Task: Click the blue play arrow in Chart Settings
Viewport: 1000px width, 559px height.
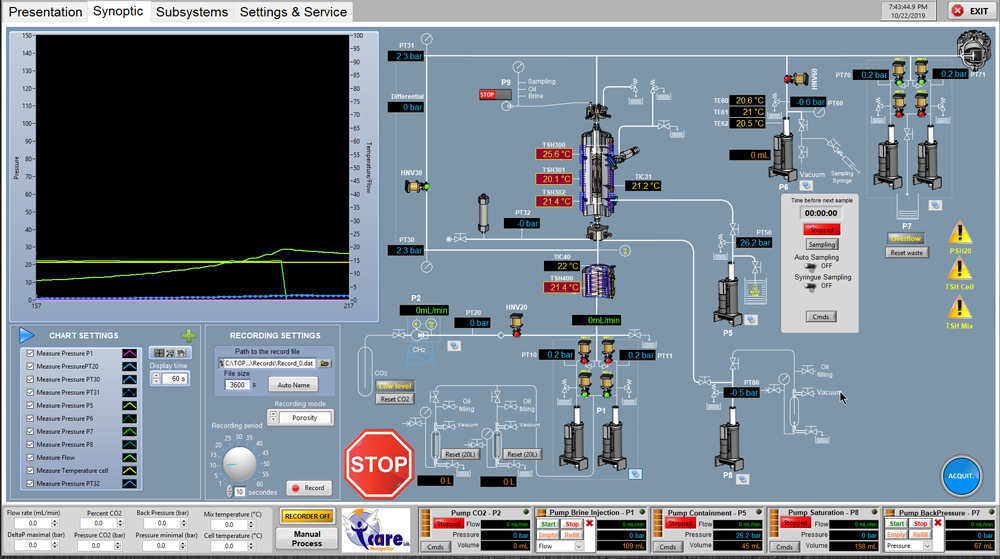Action: click(x=26, y=335)
